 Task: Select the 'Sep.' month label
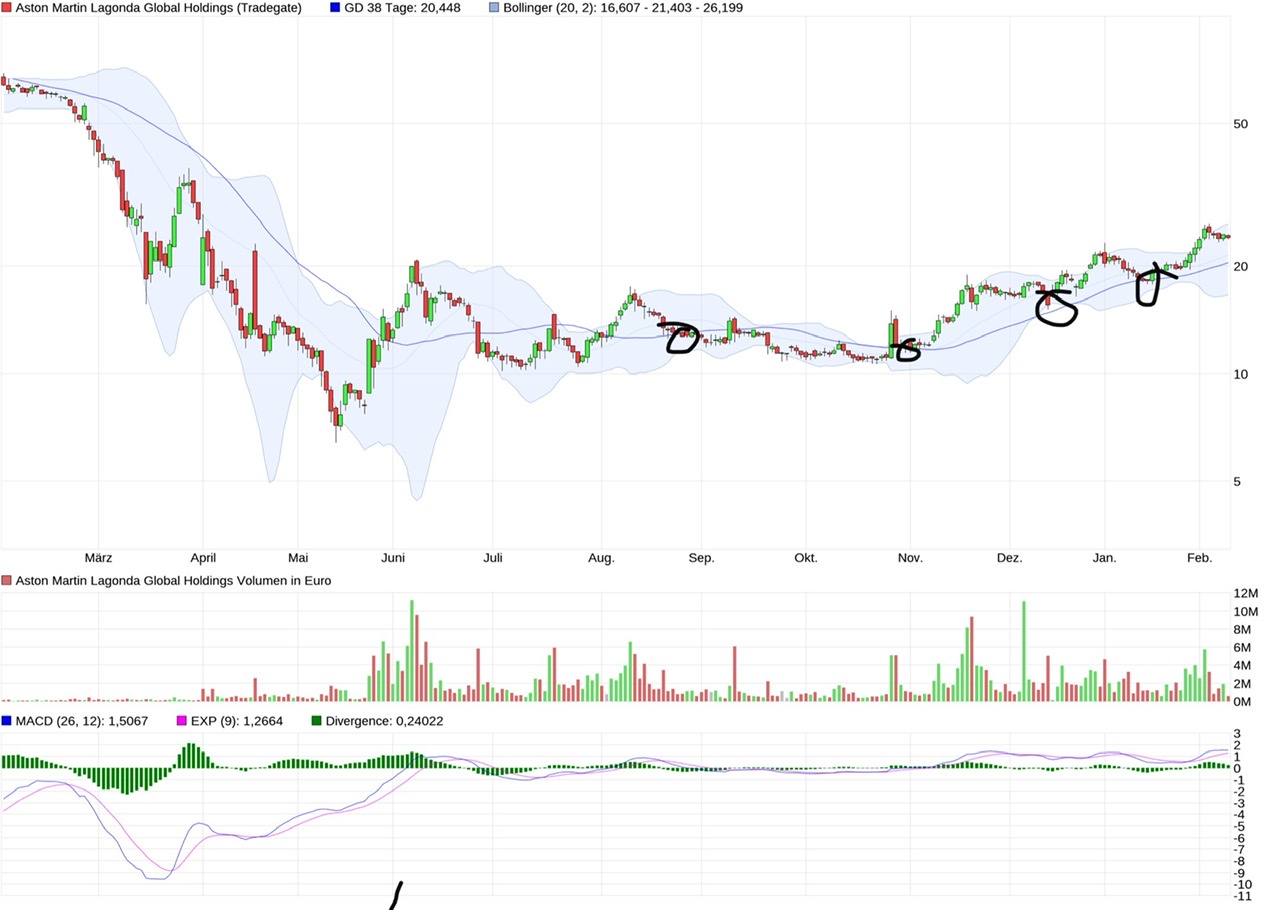point(701,558)
